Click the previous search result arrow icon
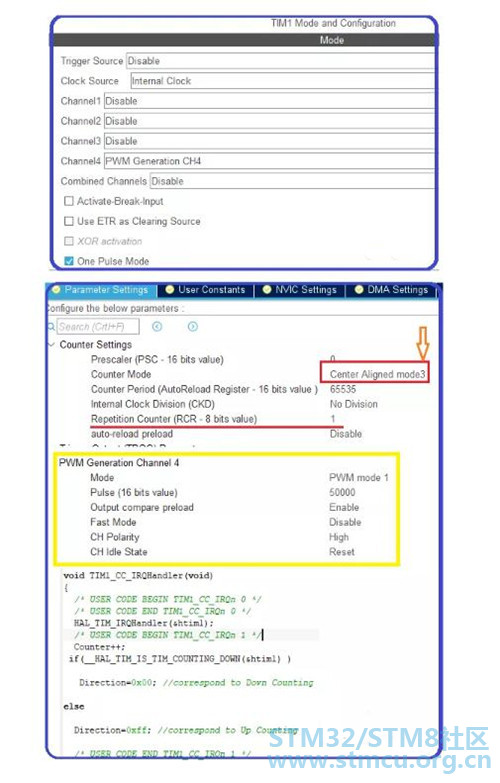Screen dimensions: 500x783 pos(157,327)
